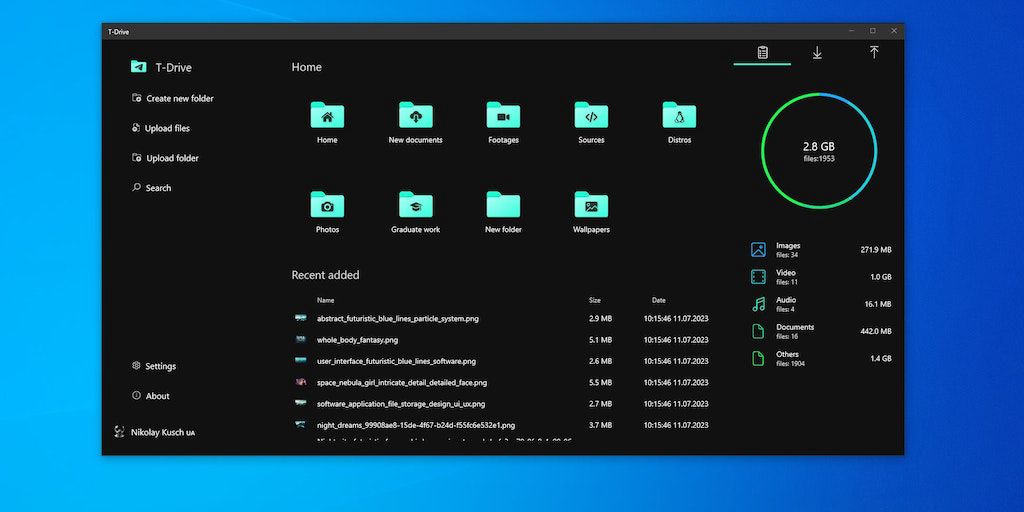Click the Settings gear icon
Screen dimensions: 1024x512
(x=136, y=366)
